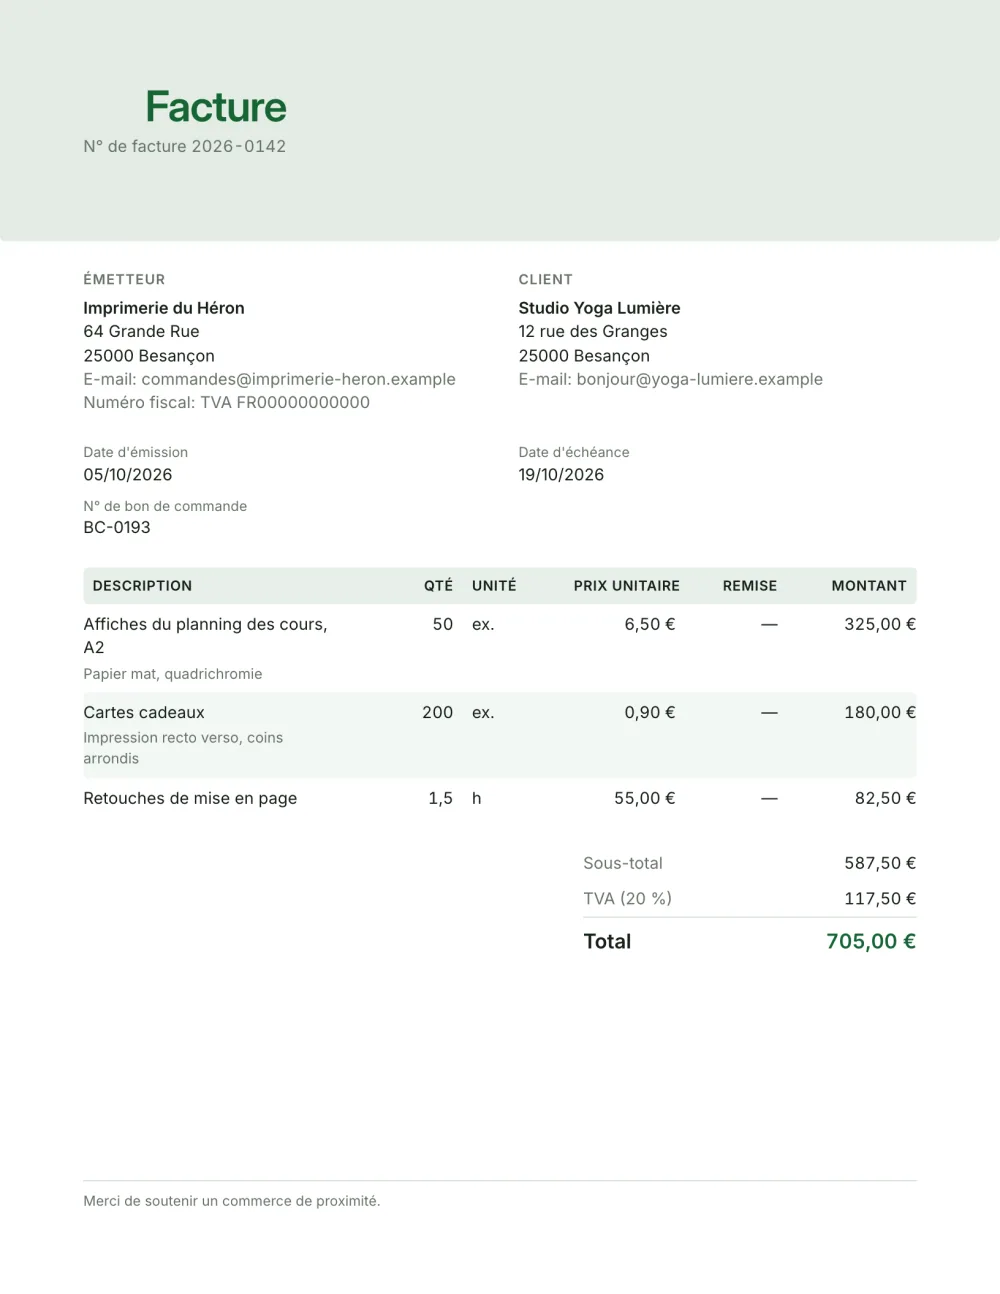Click the green total 705,00 €

point(871,941)
